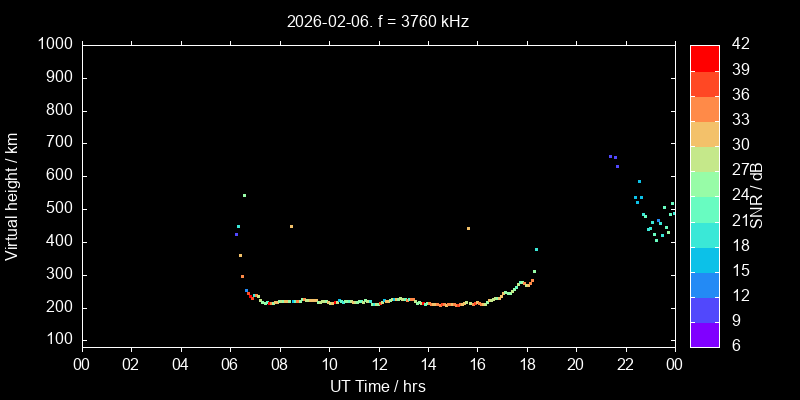This screenshot has width=800, height=400.
Task: Click the isolated orange point near 08:30 UT
Action: point(291,227)
